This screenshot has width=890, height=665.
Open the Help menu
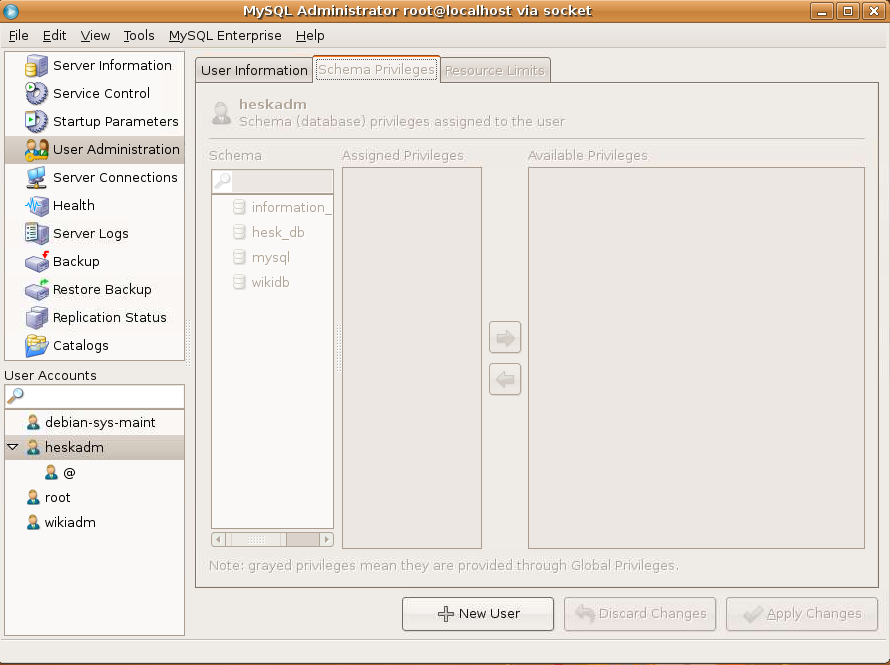310,36
